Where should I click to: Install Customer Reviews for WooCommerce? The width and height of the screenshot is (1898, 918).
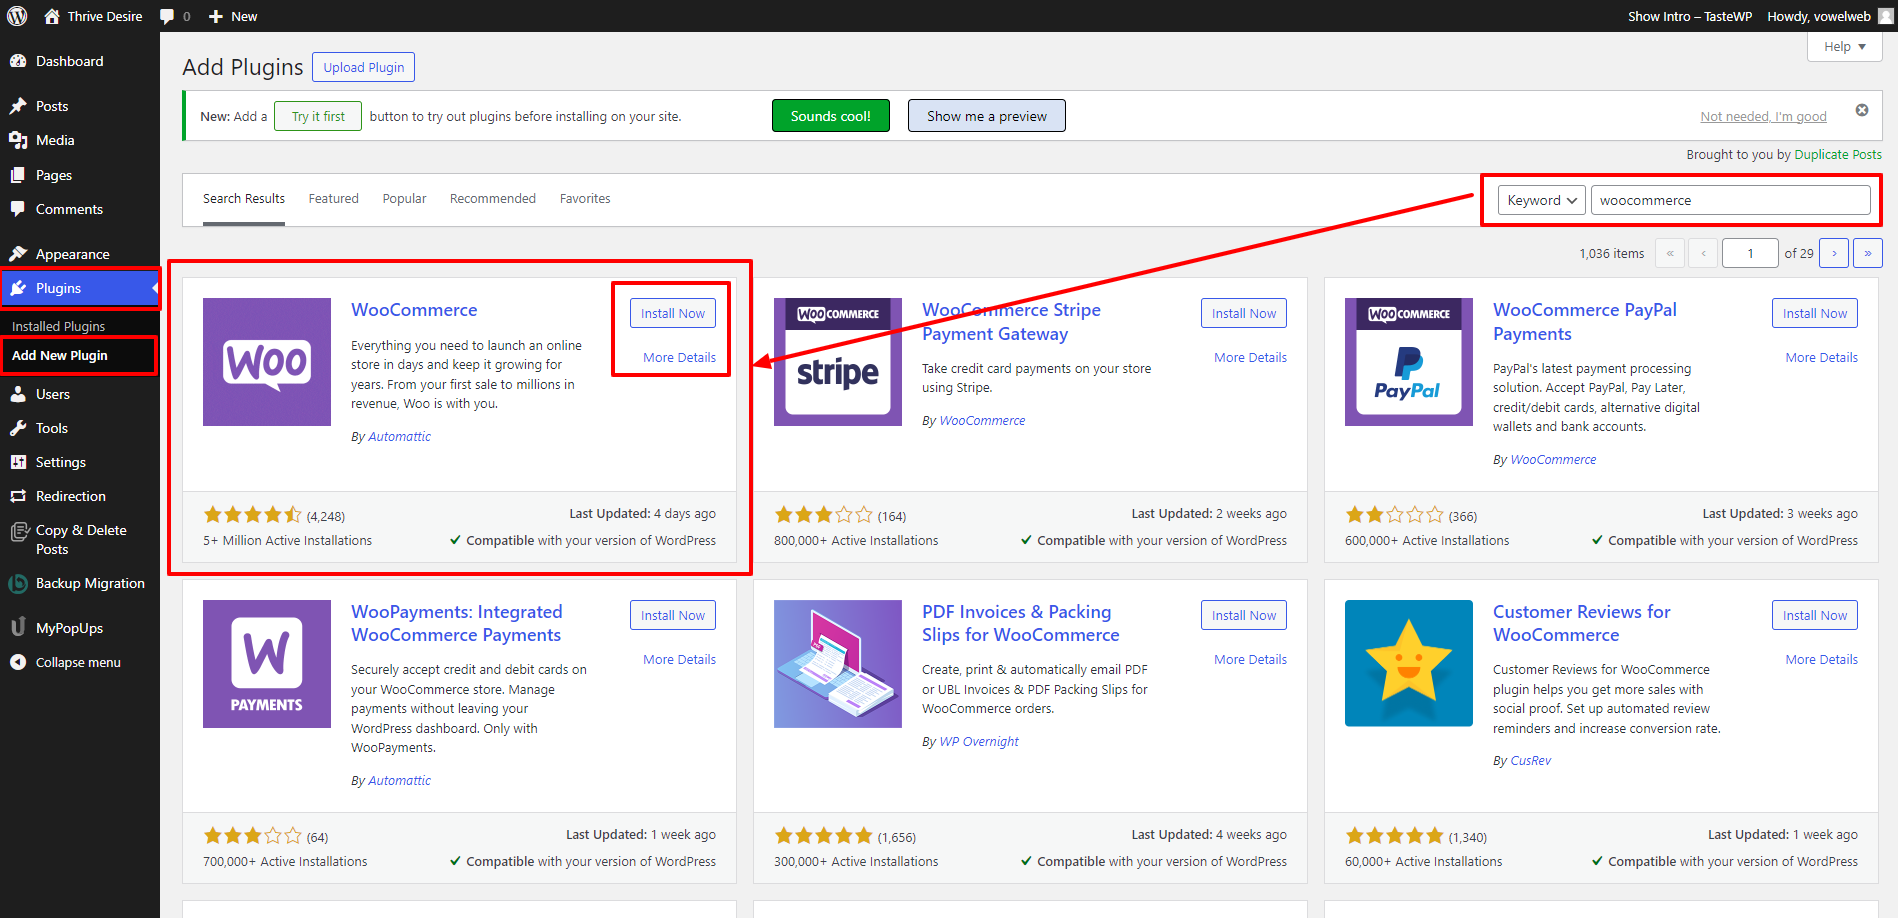[1815, 615]
